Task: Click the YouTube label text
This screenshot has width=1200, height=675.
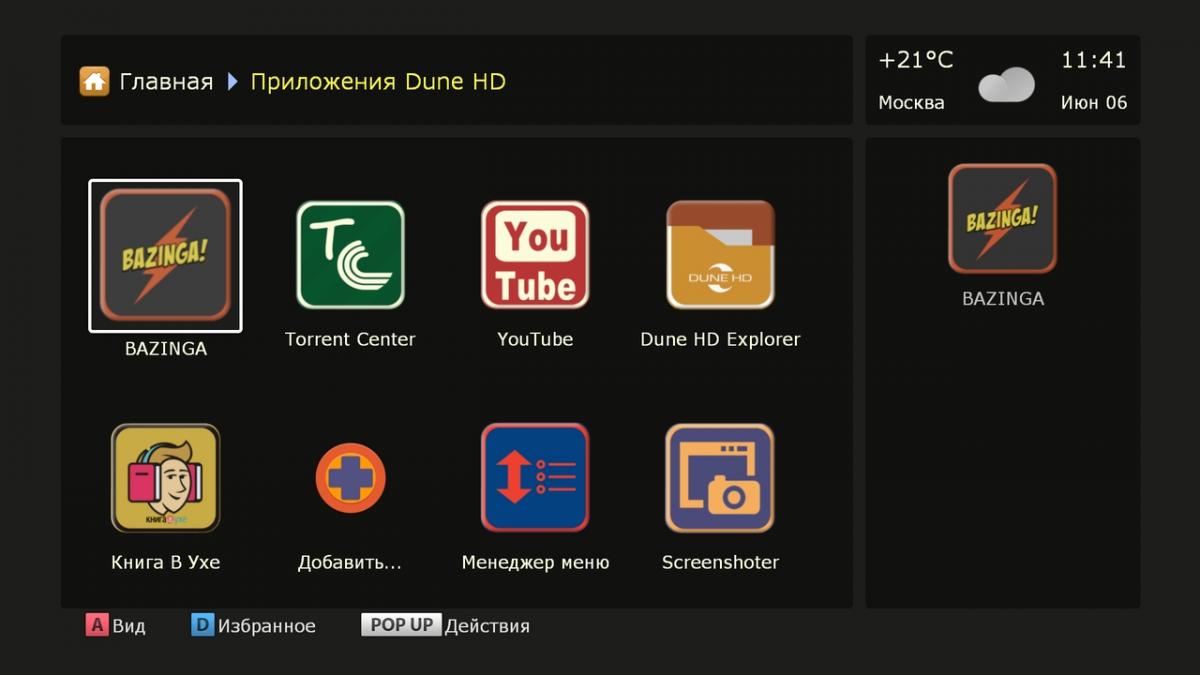Action: [x=535, y=339]
